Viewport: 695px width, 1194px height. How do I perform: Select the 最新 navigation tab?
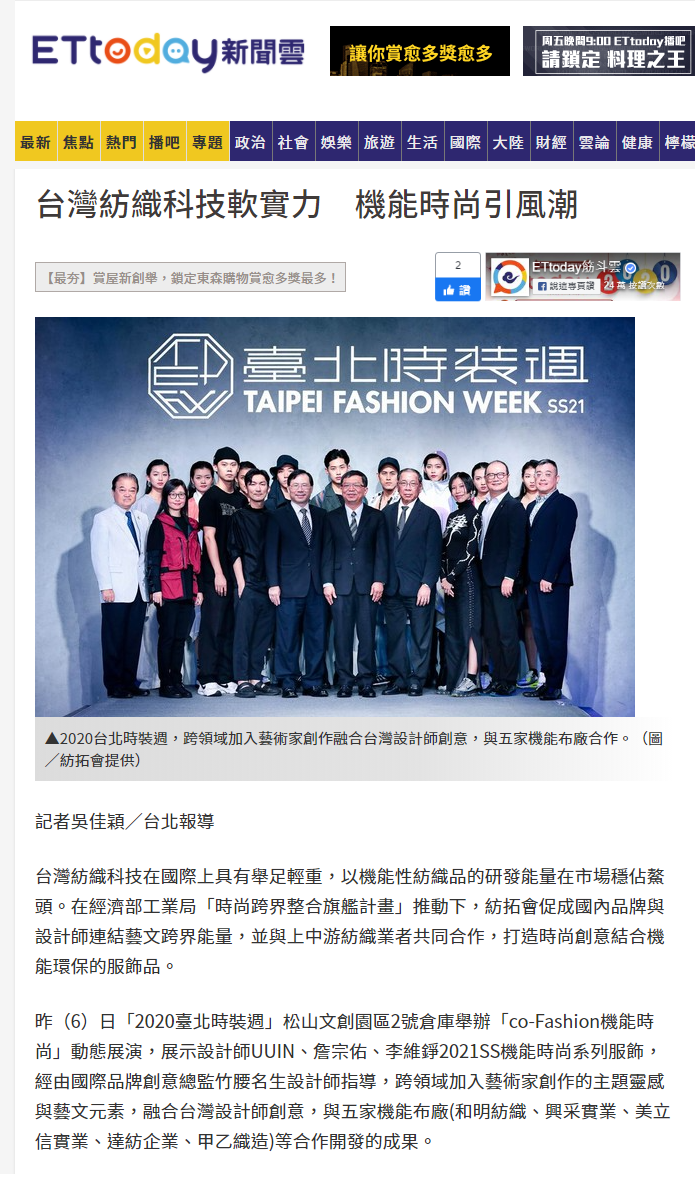pyautogui.click(x=36, y=142)
